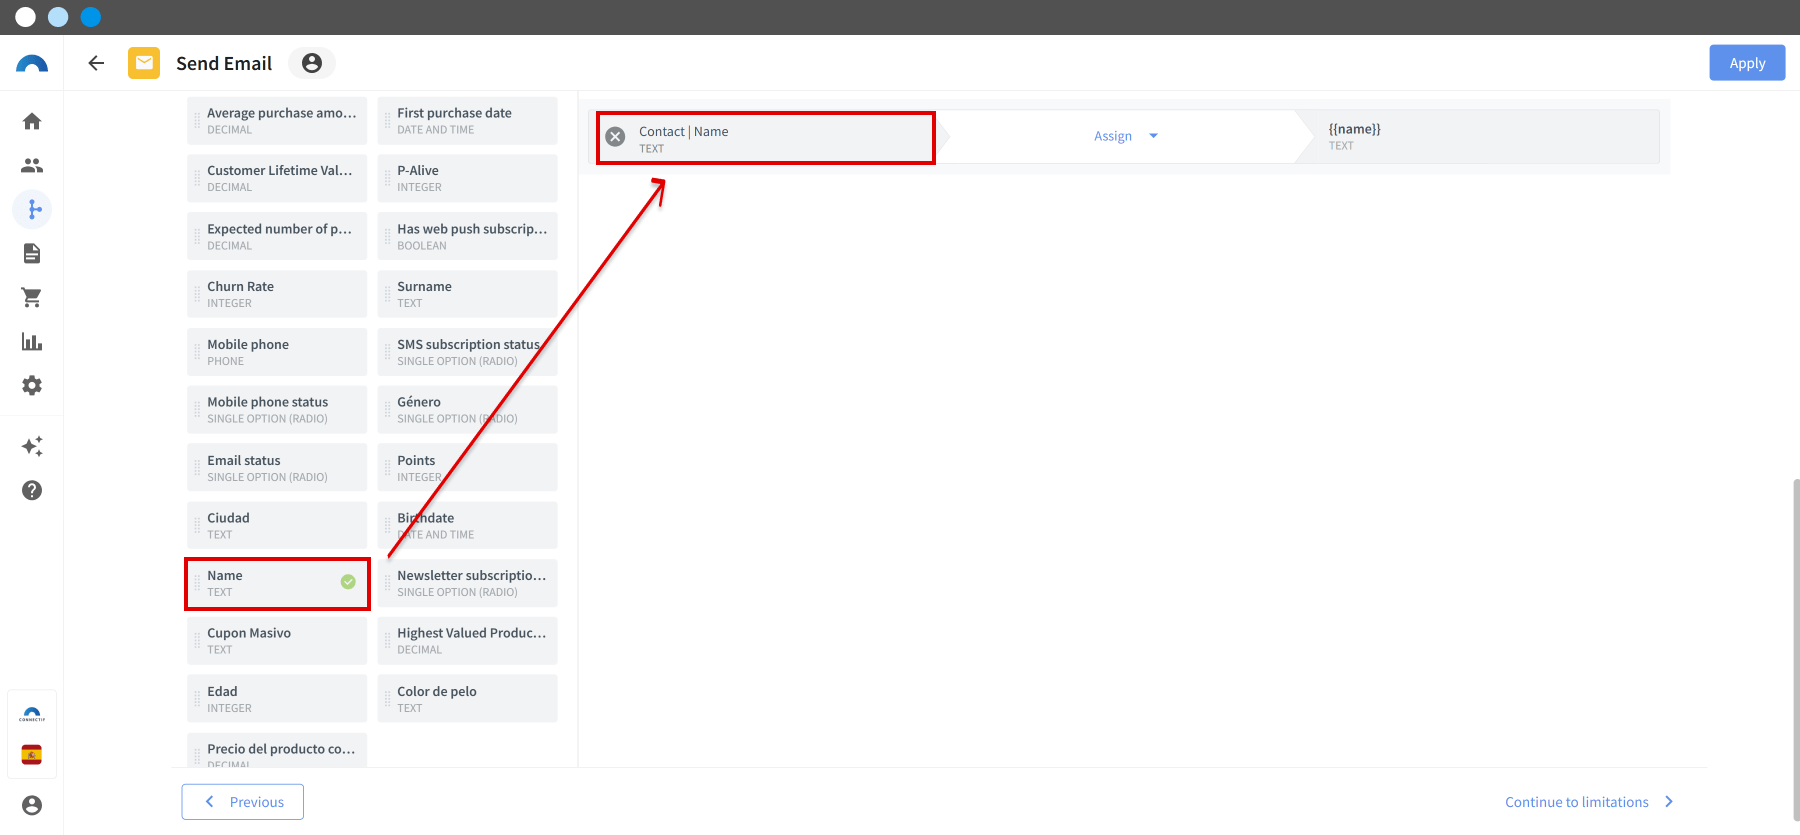This screenshot has height=835, width=1800.
Task: Click the page vertical scrollbar on right
Action: 1796,650
